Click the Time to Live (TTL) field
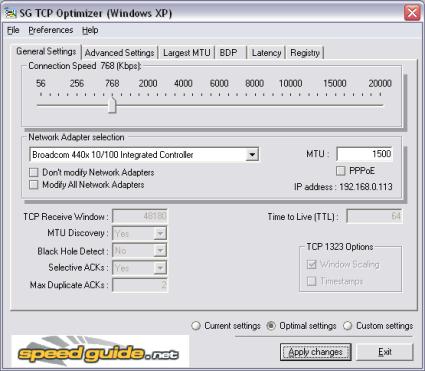The height and width of the screenshot is (371, 425). click(x=374, y=216)
